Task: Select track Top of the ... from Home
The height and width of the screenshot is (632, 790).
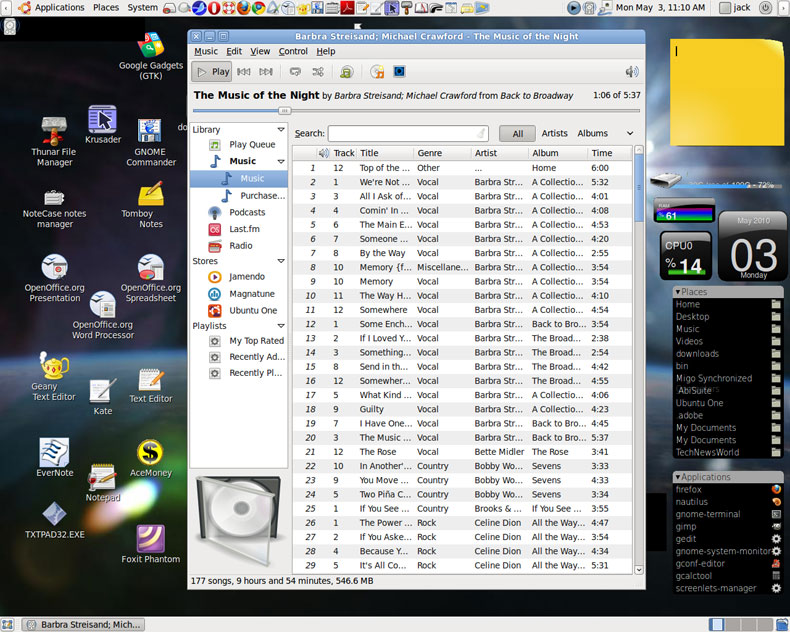Action: [x=462, y=168]
